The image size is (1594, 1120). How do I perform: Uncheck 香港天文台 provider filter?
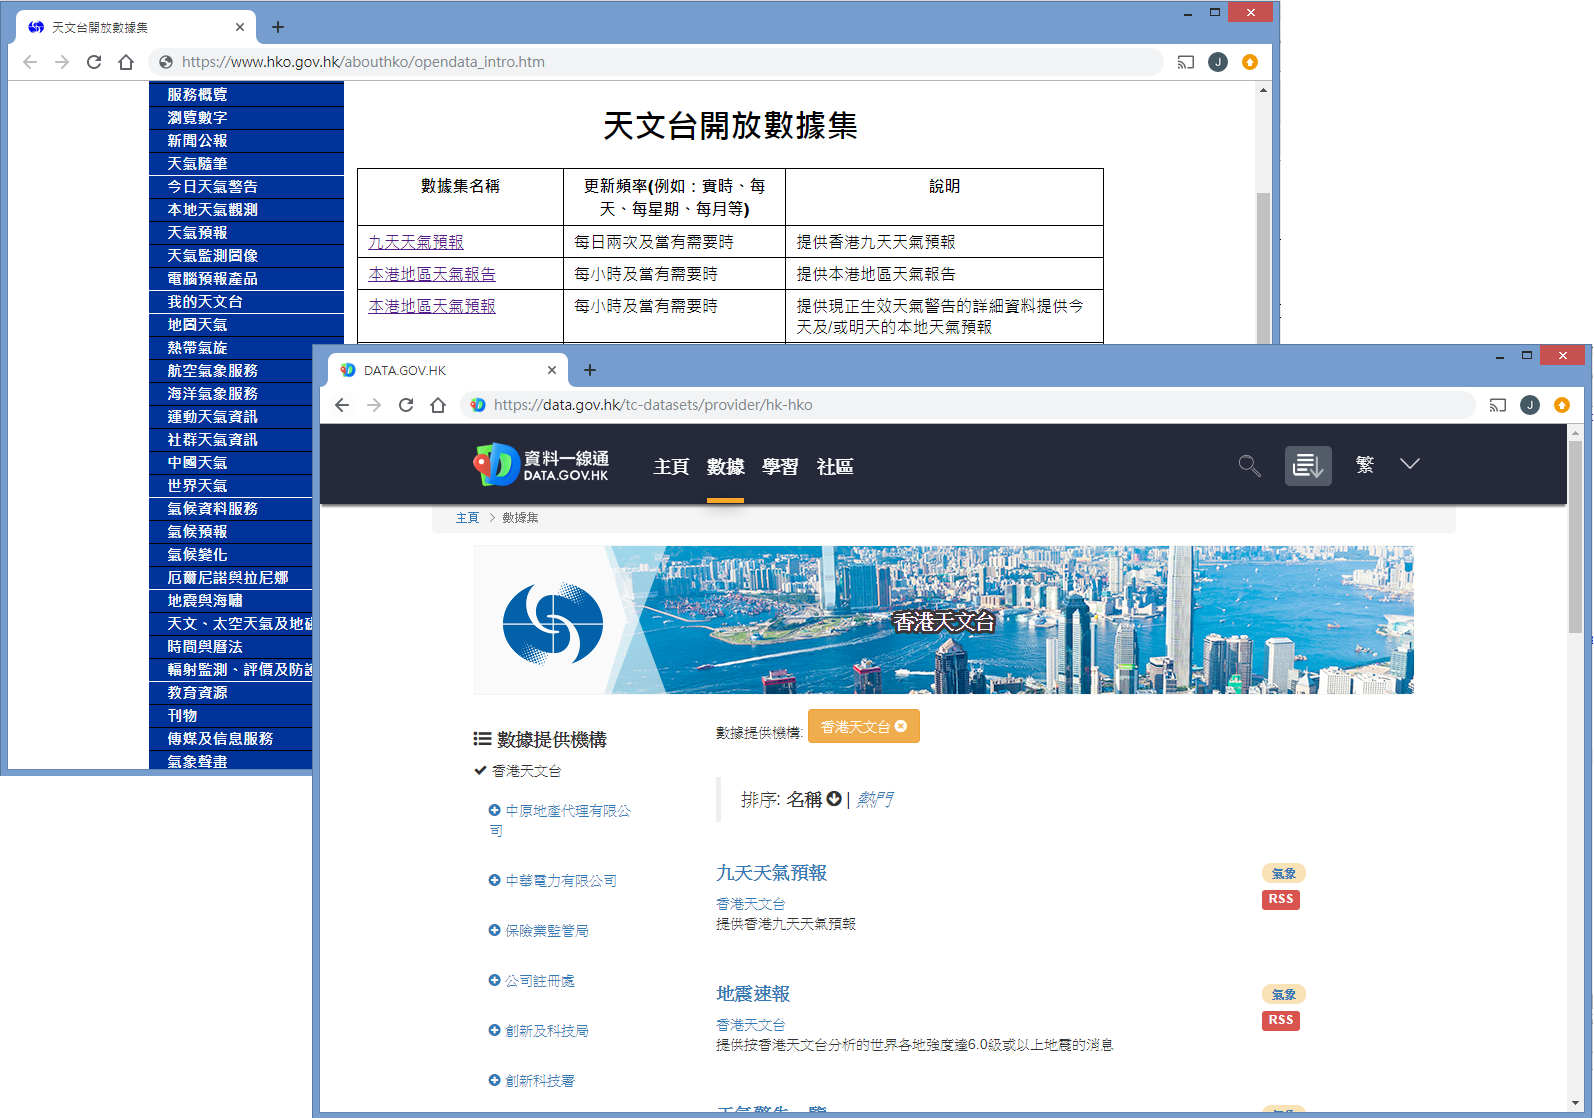(518, 771)
